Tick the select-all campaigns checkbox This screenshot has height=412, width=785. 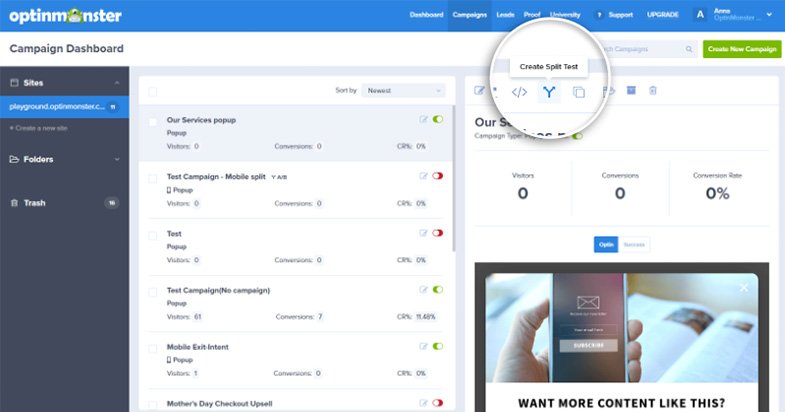[x=153, y=91]
